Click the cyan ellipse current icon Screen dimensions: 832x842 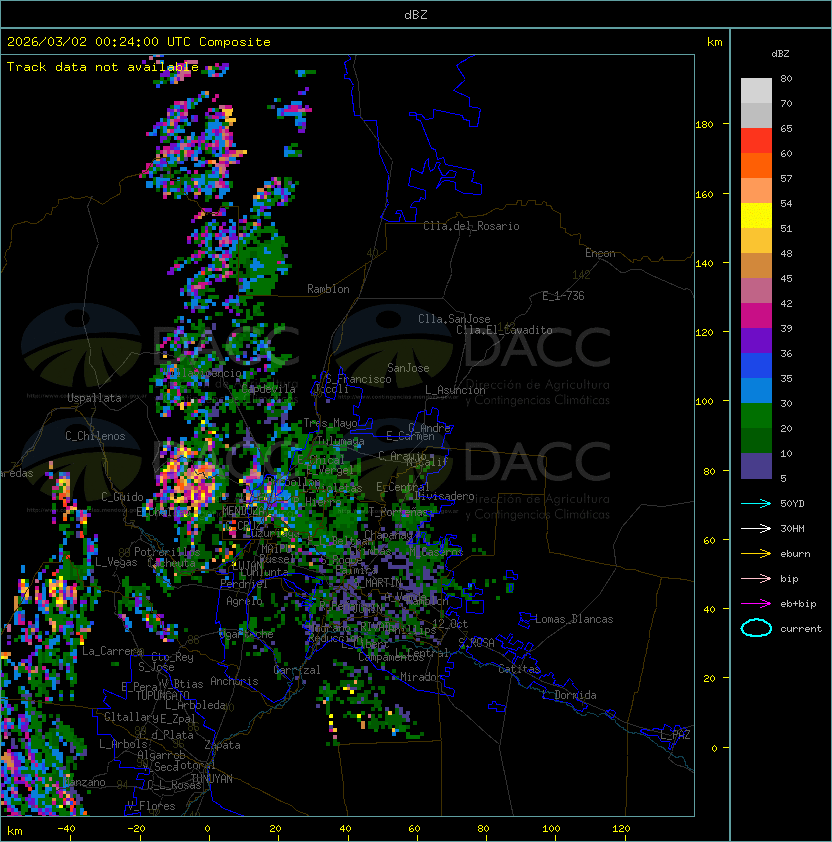[x=756, y=628]
